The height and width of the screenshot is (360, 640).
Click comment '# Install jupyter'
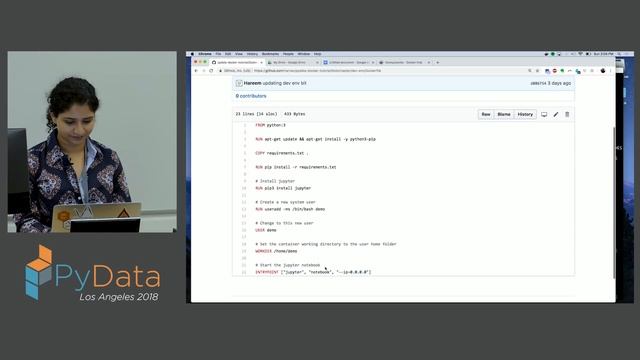point(275,181)
